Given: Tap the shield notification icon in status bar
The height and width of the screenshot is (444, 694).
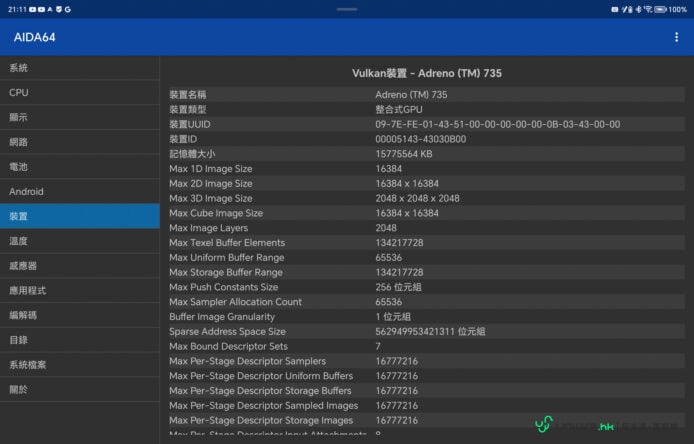Looking at the screenshot, I should [57, 9].
